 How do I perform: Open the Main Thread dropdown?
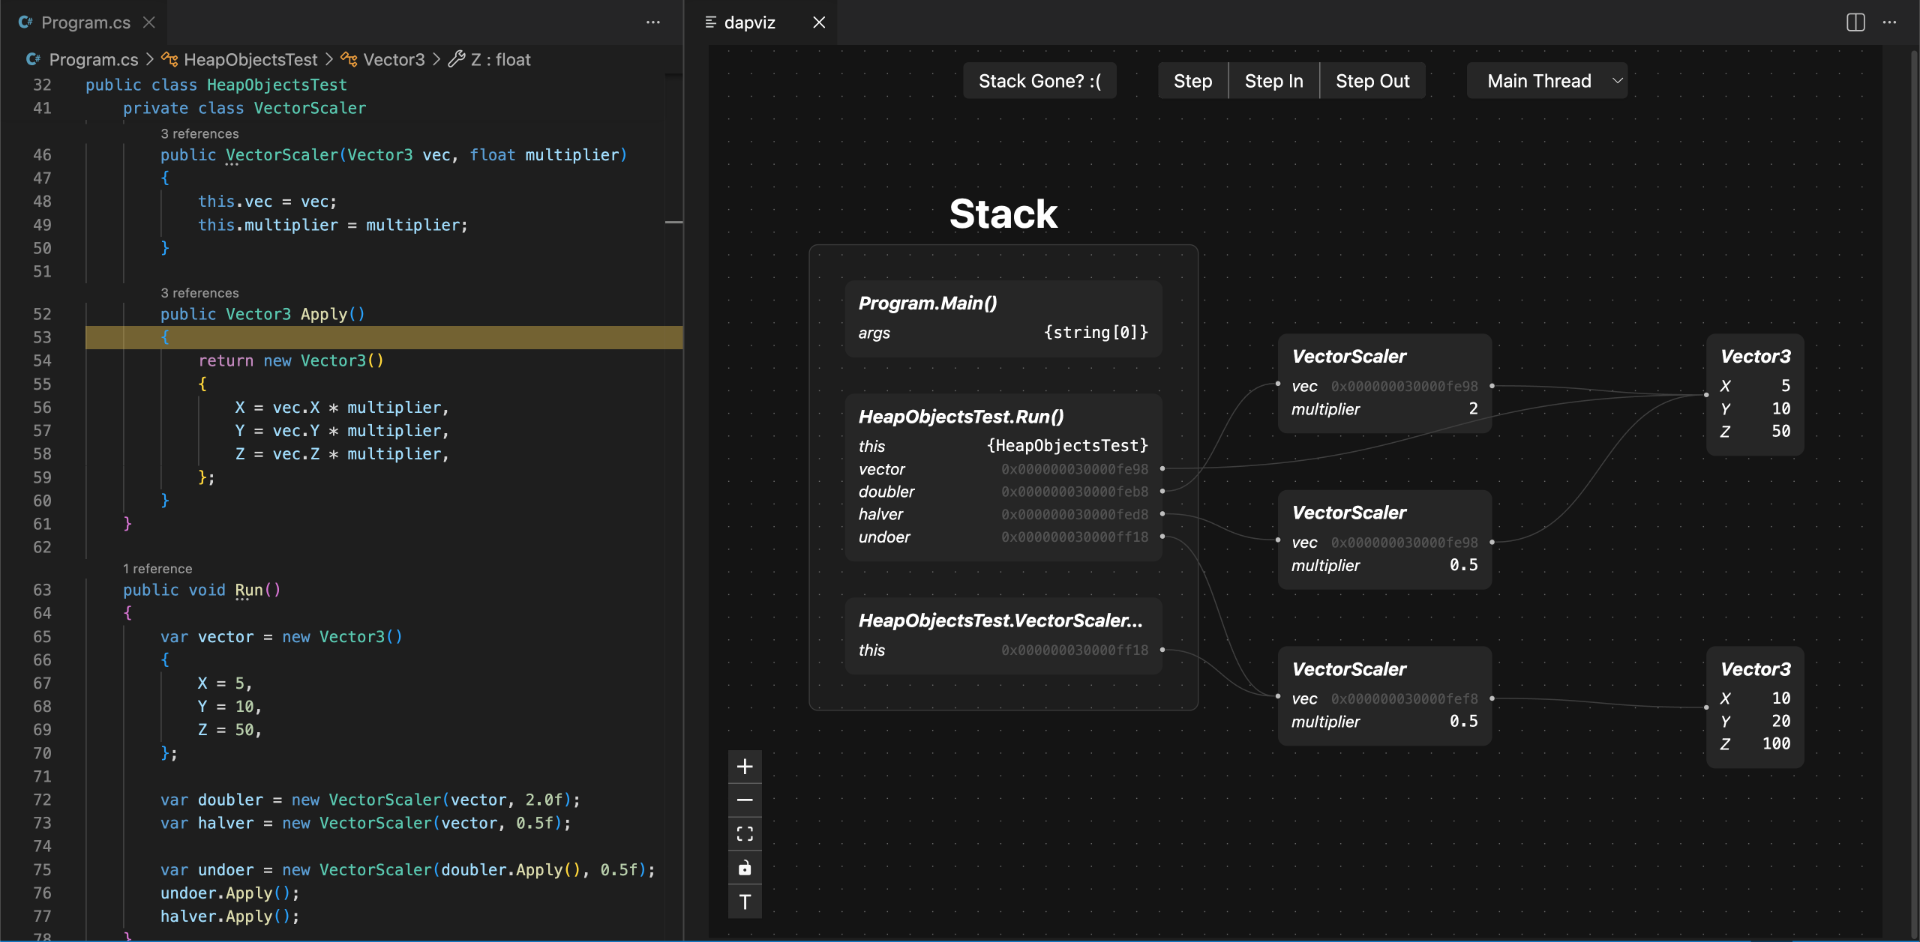click(1546, 80)
